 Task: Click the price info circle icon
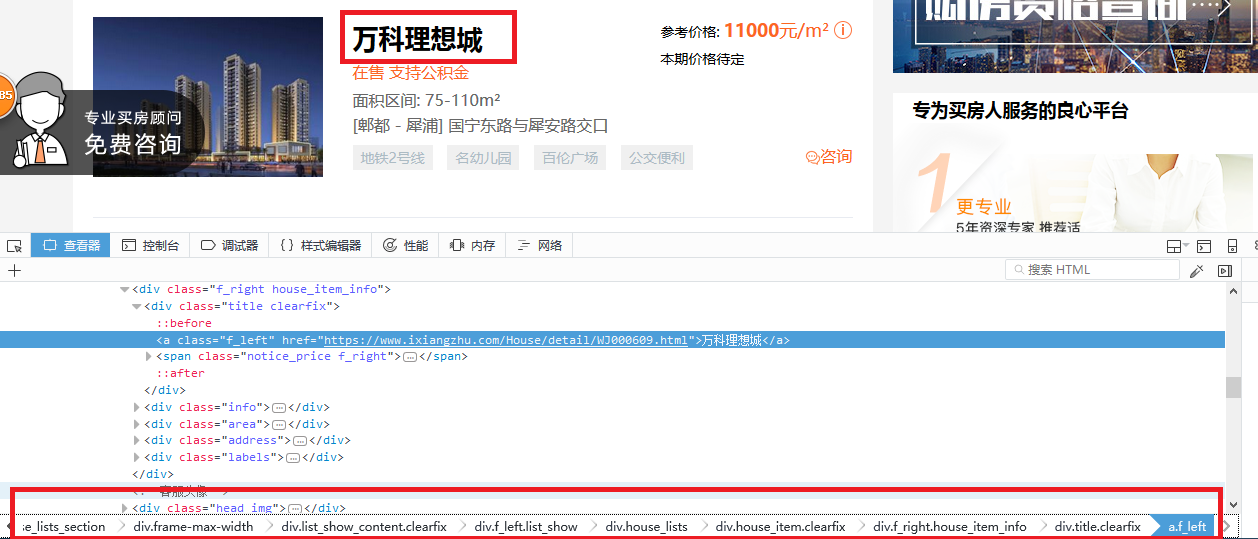[x=843, y=31]
